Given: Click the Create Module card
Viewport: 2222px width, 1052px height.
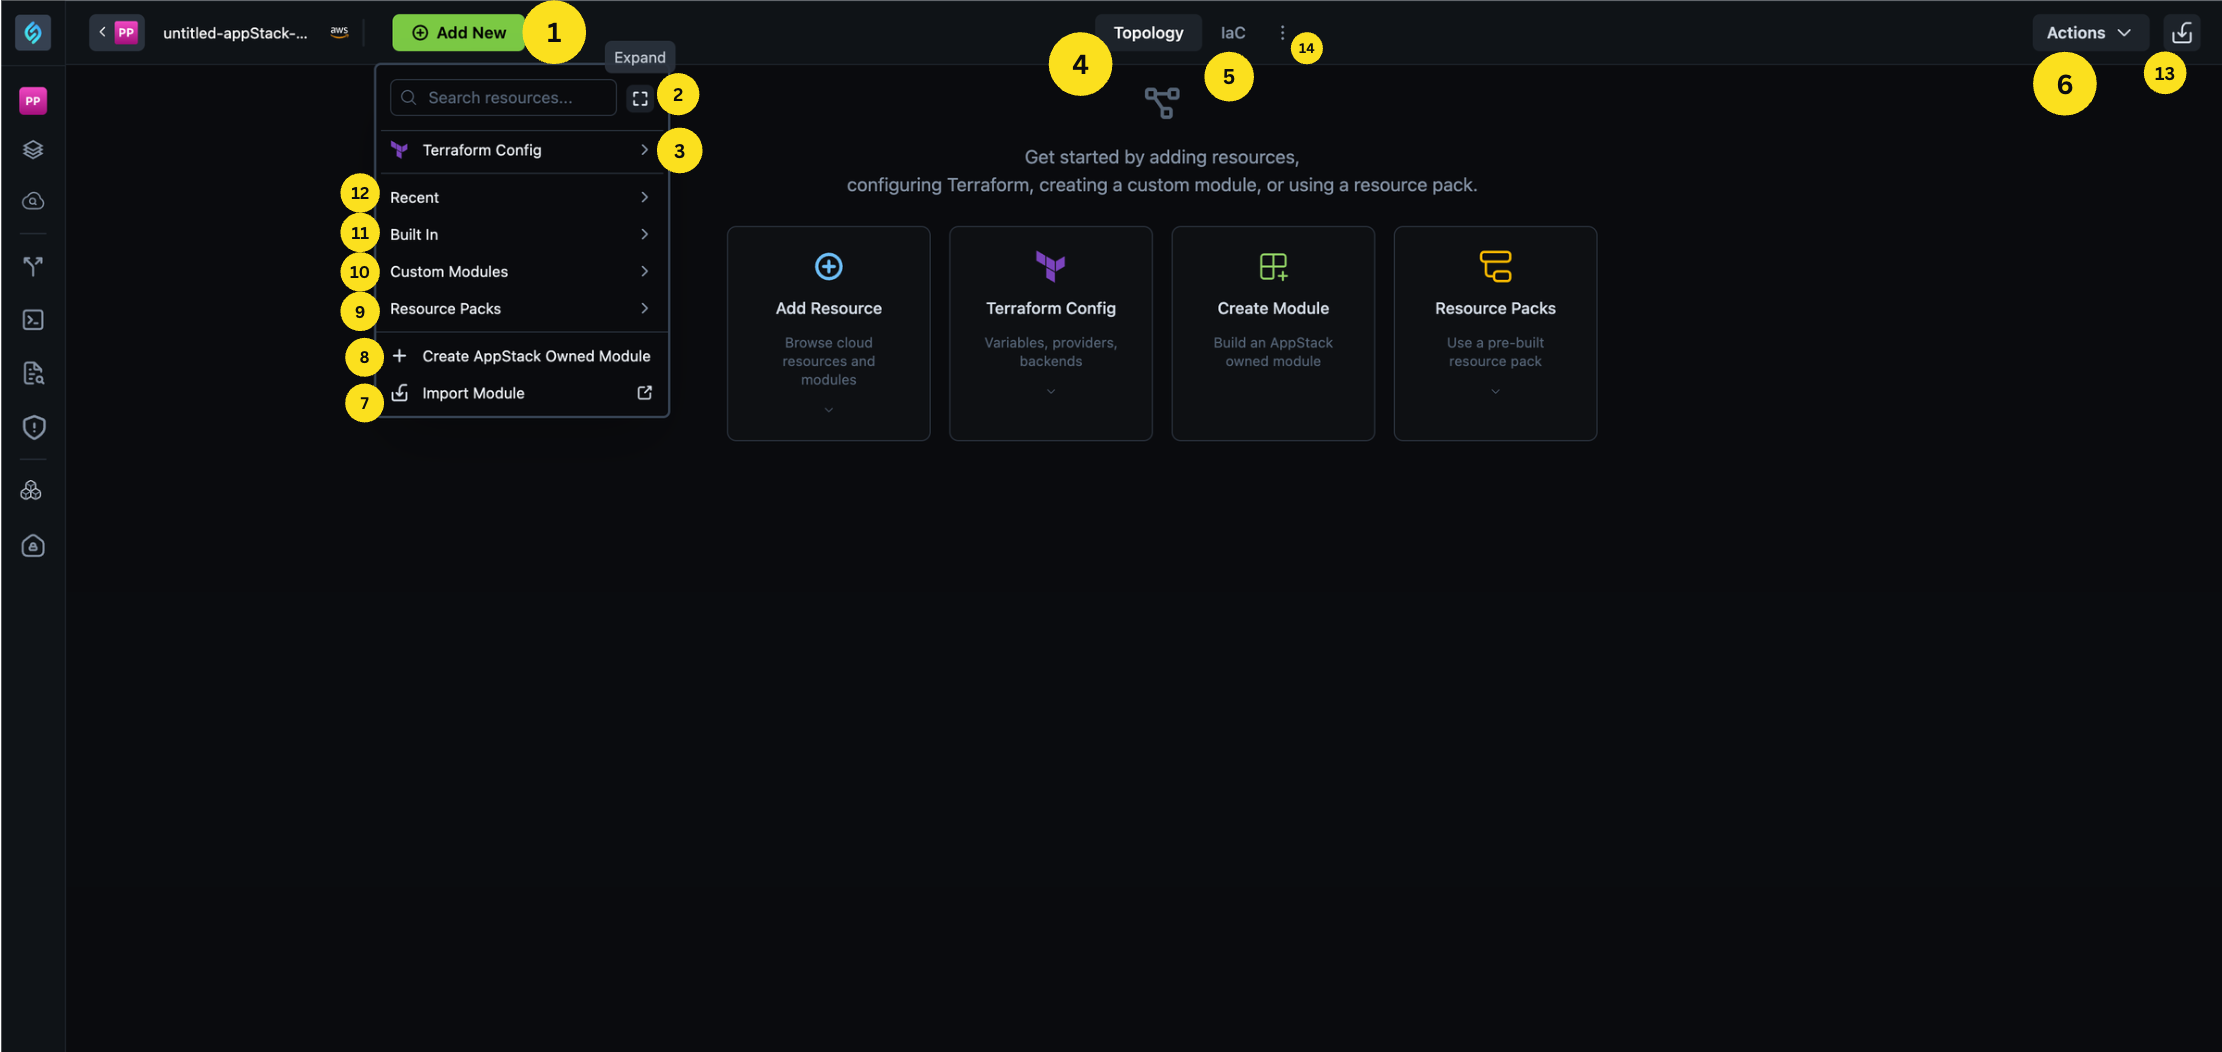Looking at the screenshot, I should [x=1272, y=332].
